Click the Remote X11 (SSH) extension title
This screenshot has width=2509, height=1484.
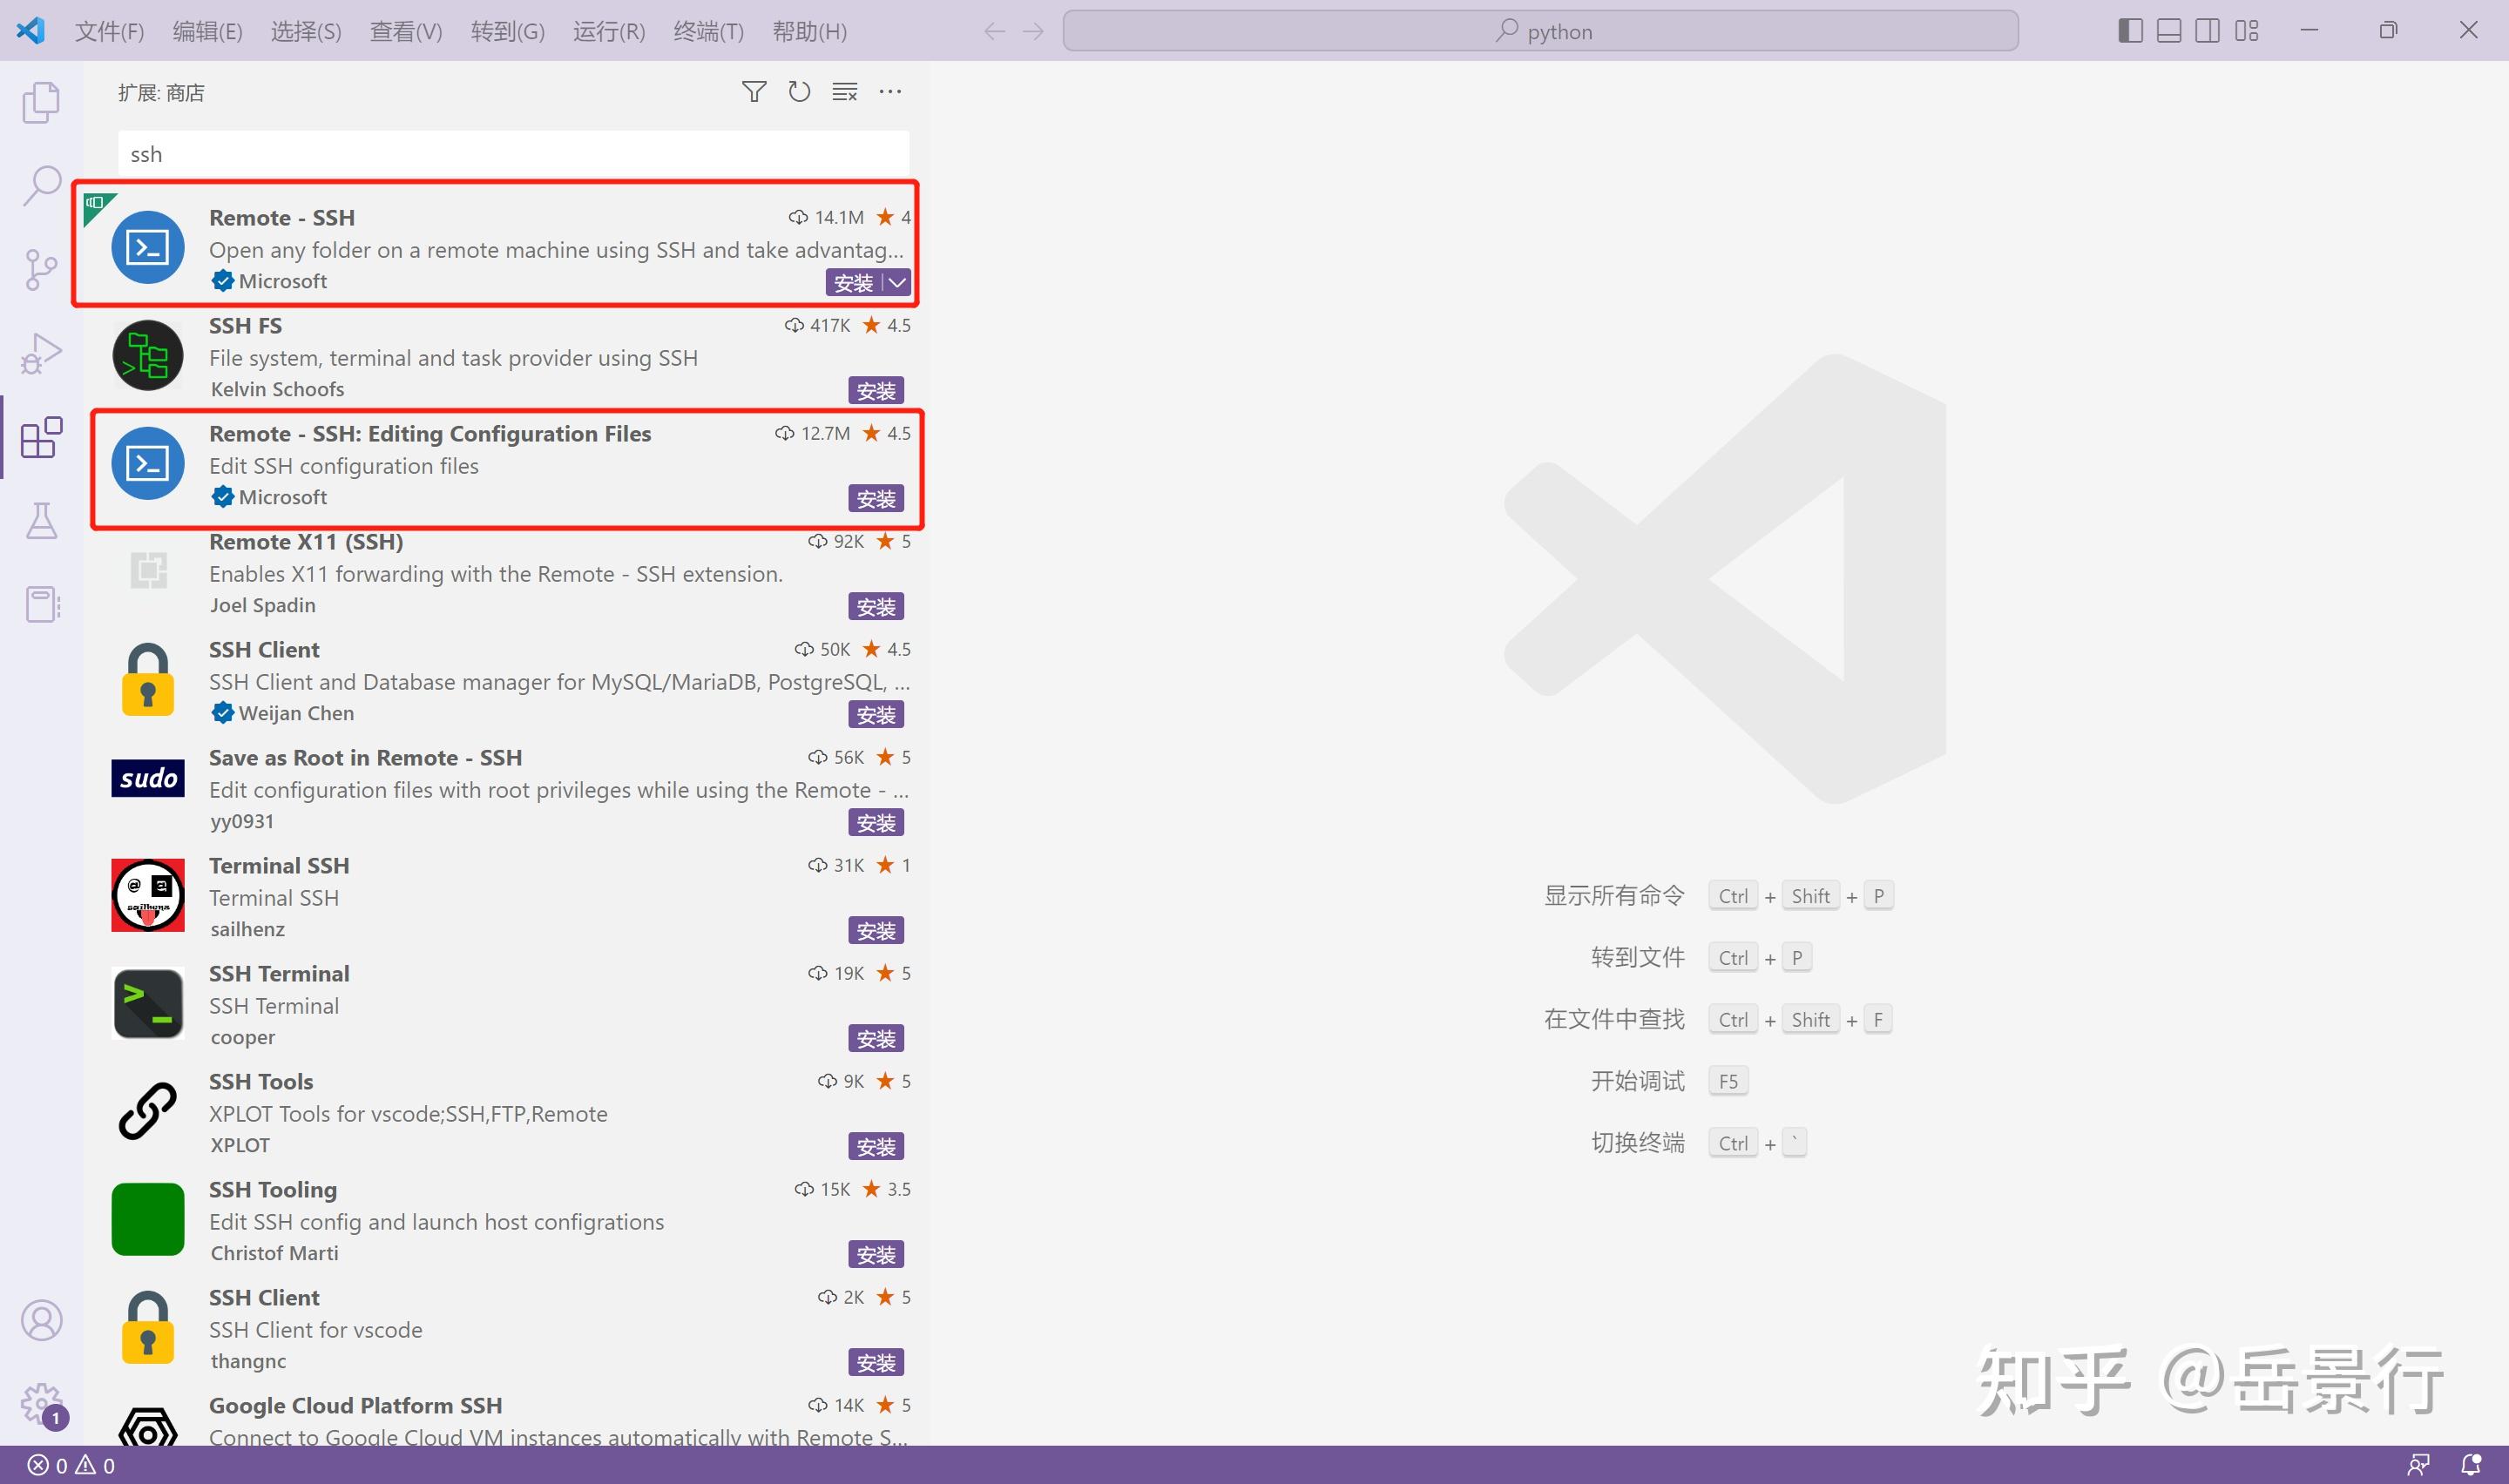pyautogui.click(x=306, y=542)
